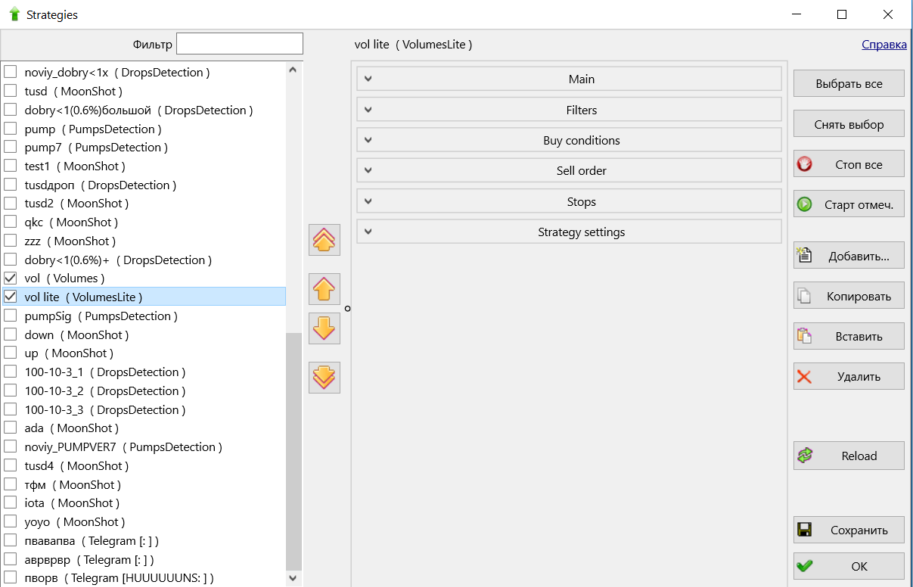Expand the Buy conditions section
The image size is (913, 587).
click(568, 140)
